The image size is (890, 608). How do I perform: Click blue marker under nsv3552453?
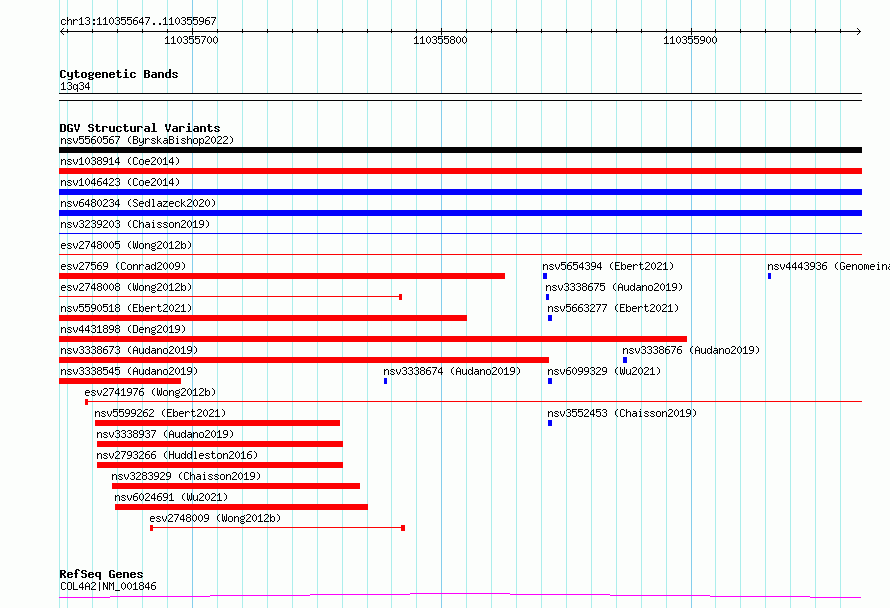[x=549, y=423]
